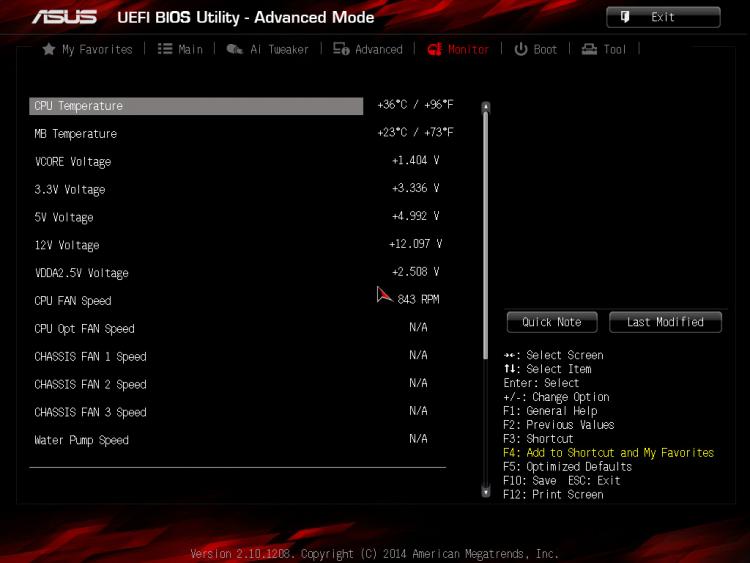This screenshot has width=750, height=563.
Task: Go to the Advanced tab
Action: pyautogui.click(x=379, y=49)
